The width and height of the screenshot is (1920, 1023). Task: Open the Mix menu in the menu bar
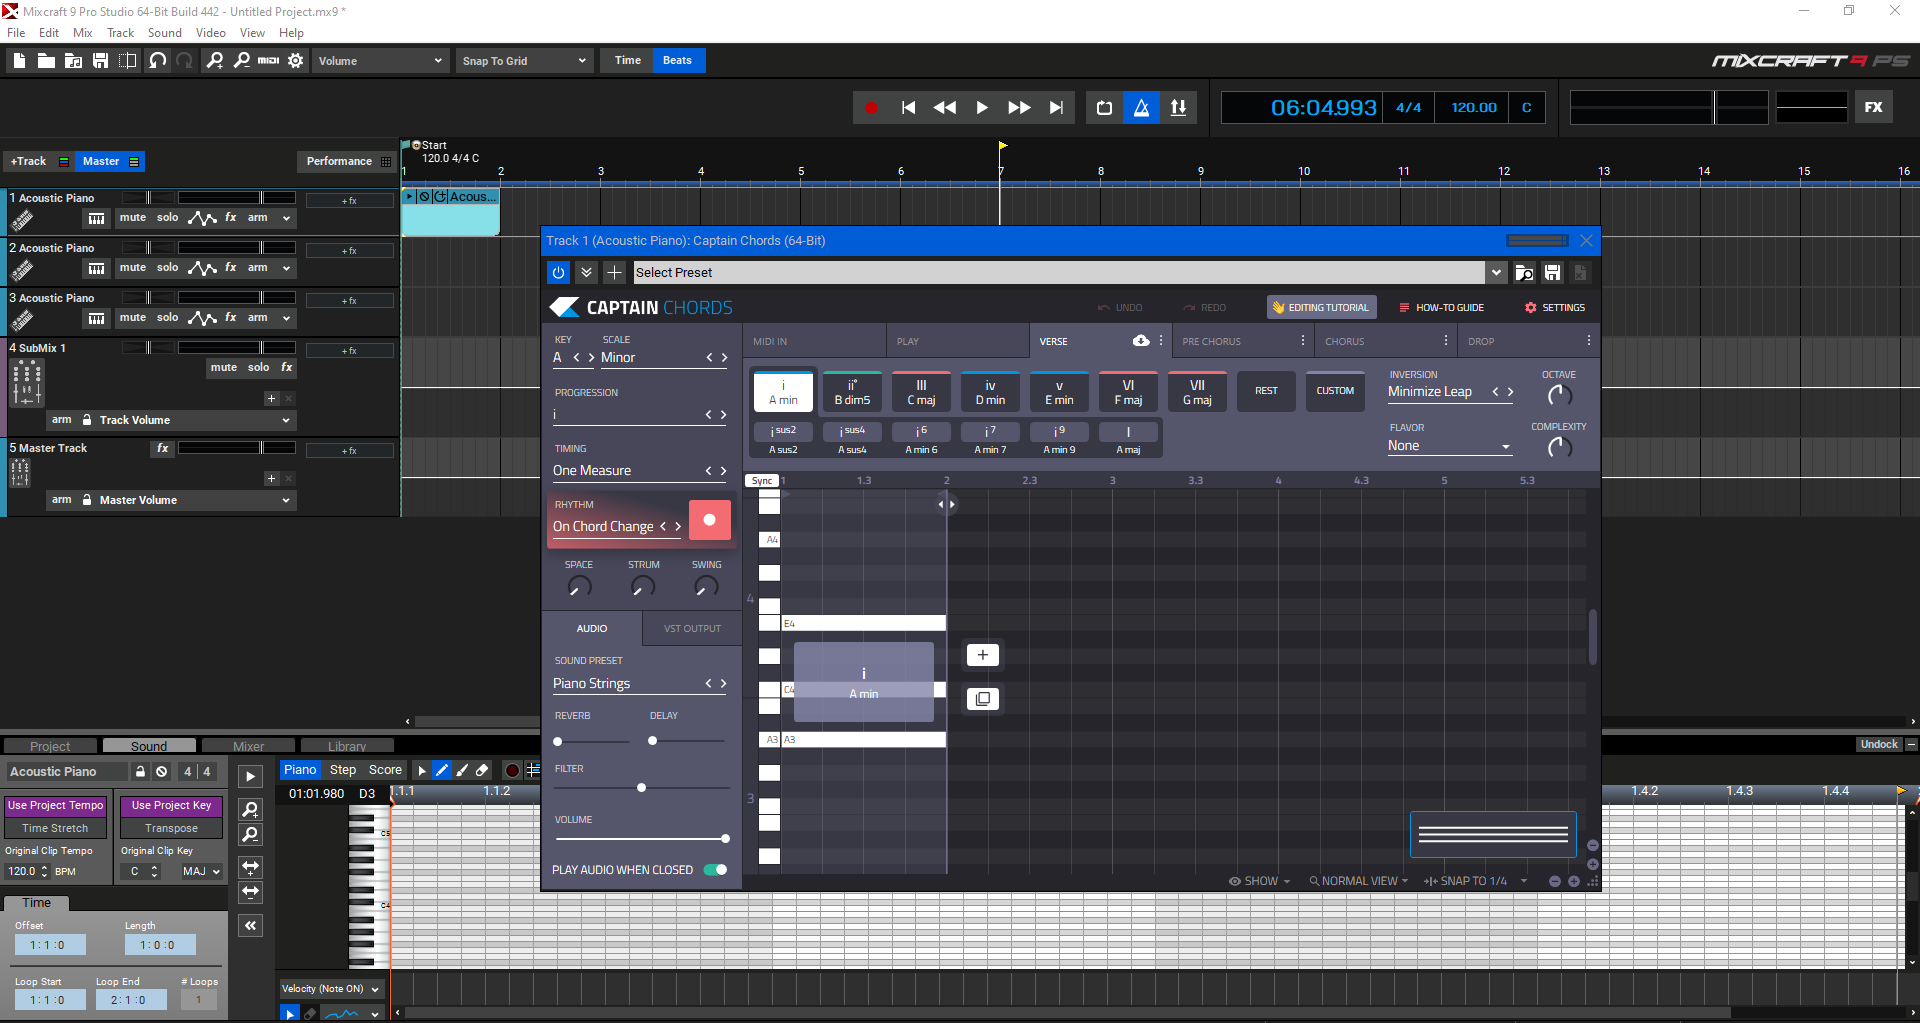pos(83,33)
